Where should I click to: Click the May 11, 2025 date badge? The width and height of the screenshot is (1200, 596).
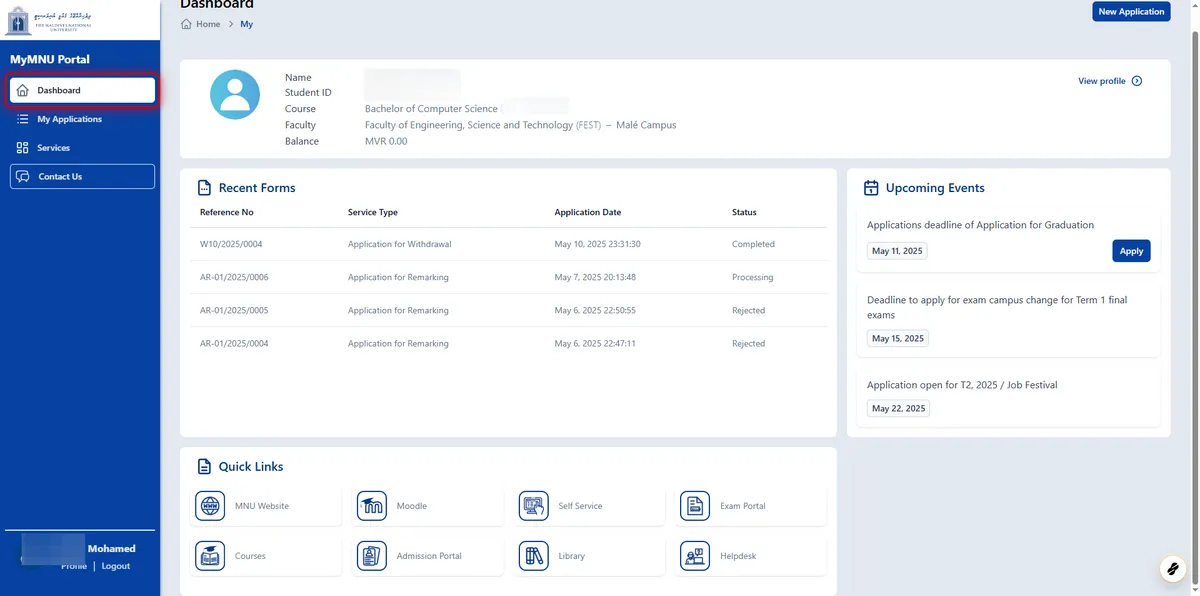(x=897, y=251)
